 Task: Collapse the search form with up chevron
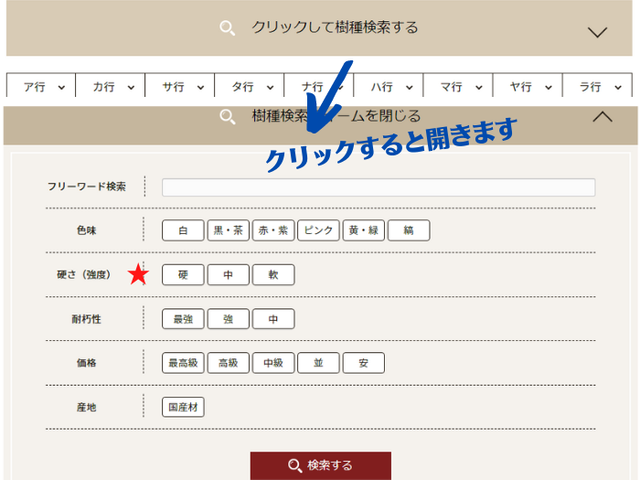tap(602, 117)
